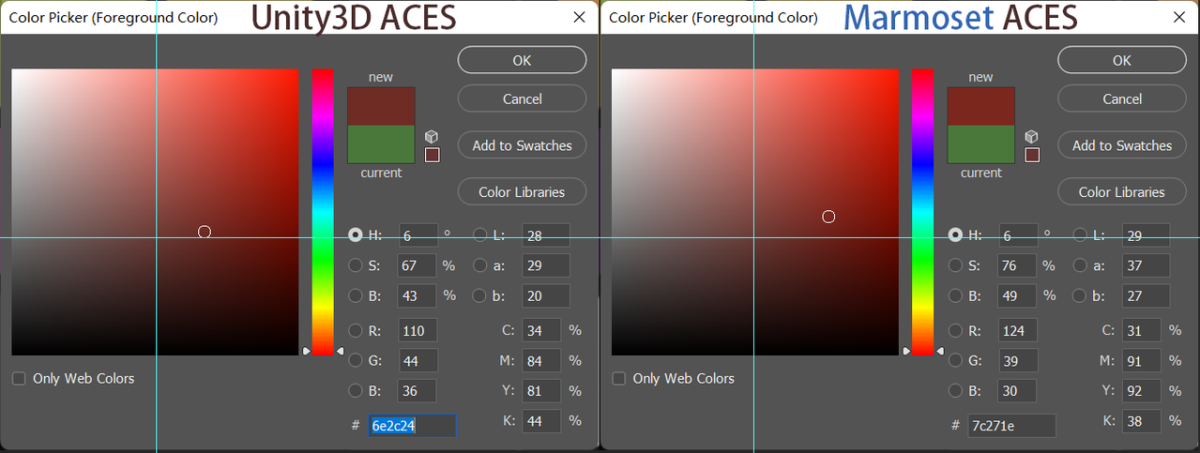The image size is (1200, 453).
Task: Click Cancel in the Unity3D ACES picker
Action: (x=522, y=99)
